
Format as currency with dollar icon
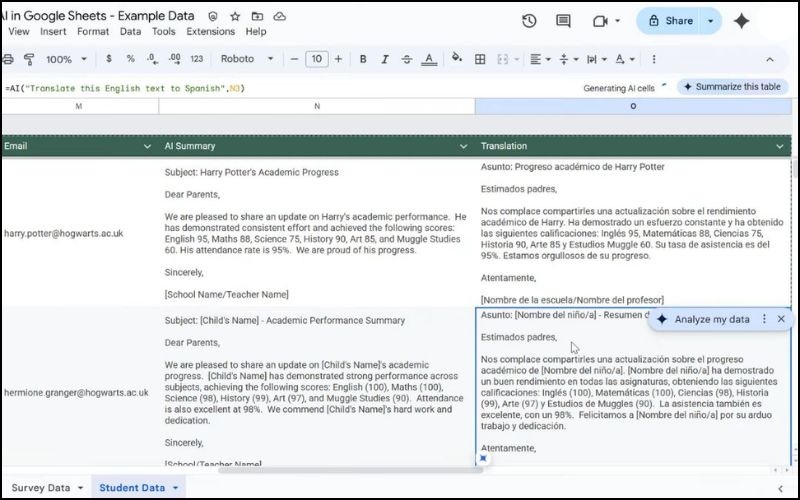coord(108,59)
